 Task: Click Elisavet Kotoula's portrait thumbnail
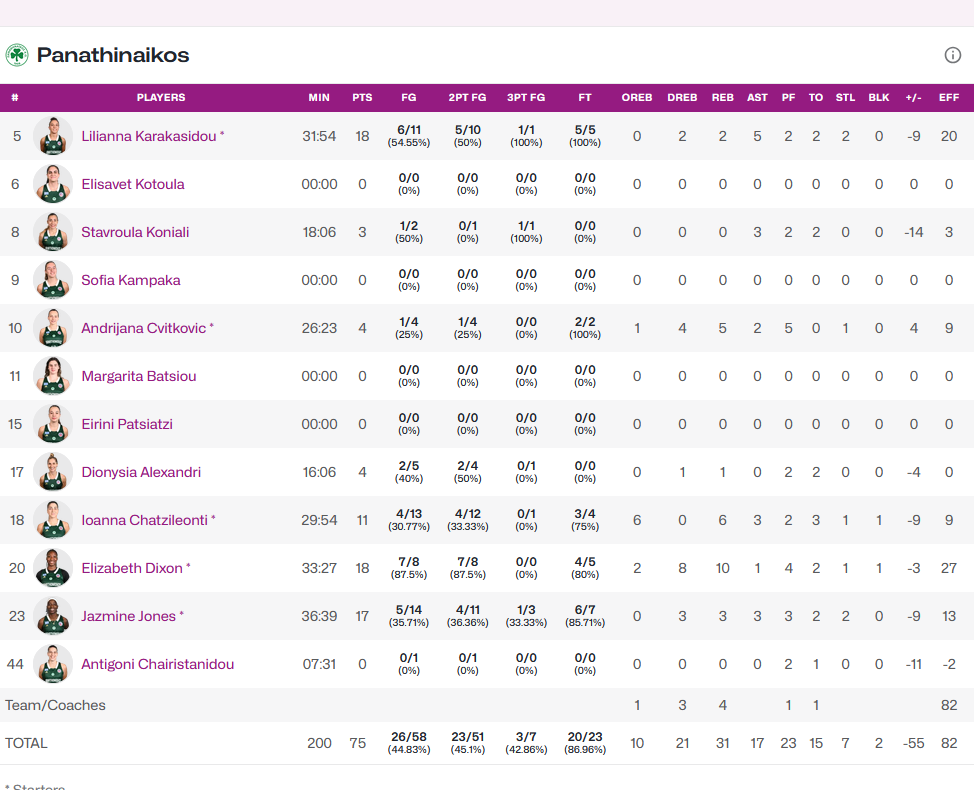pyautogui.click(x=53, y=184)
